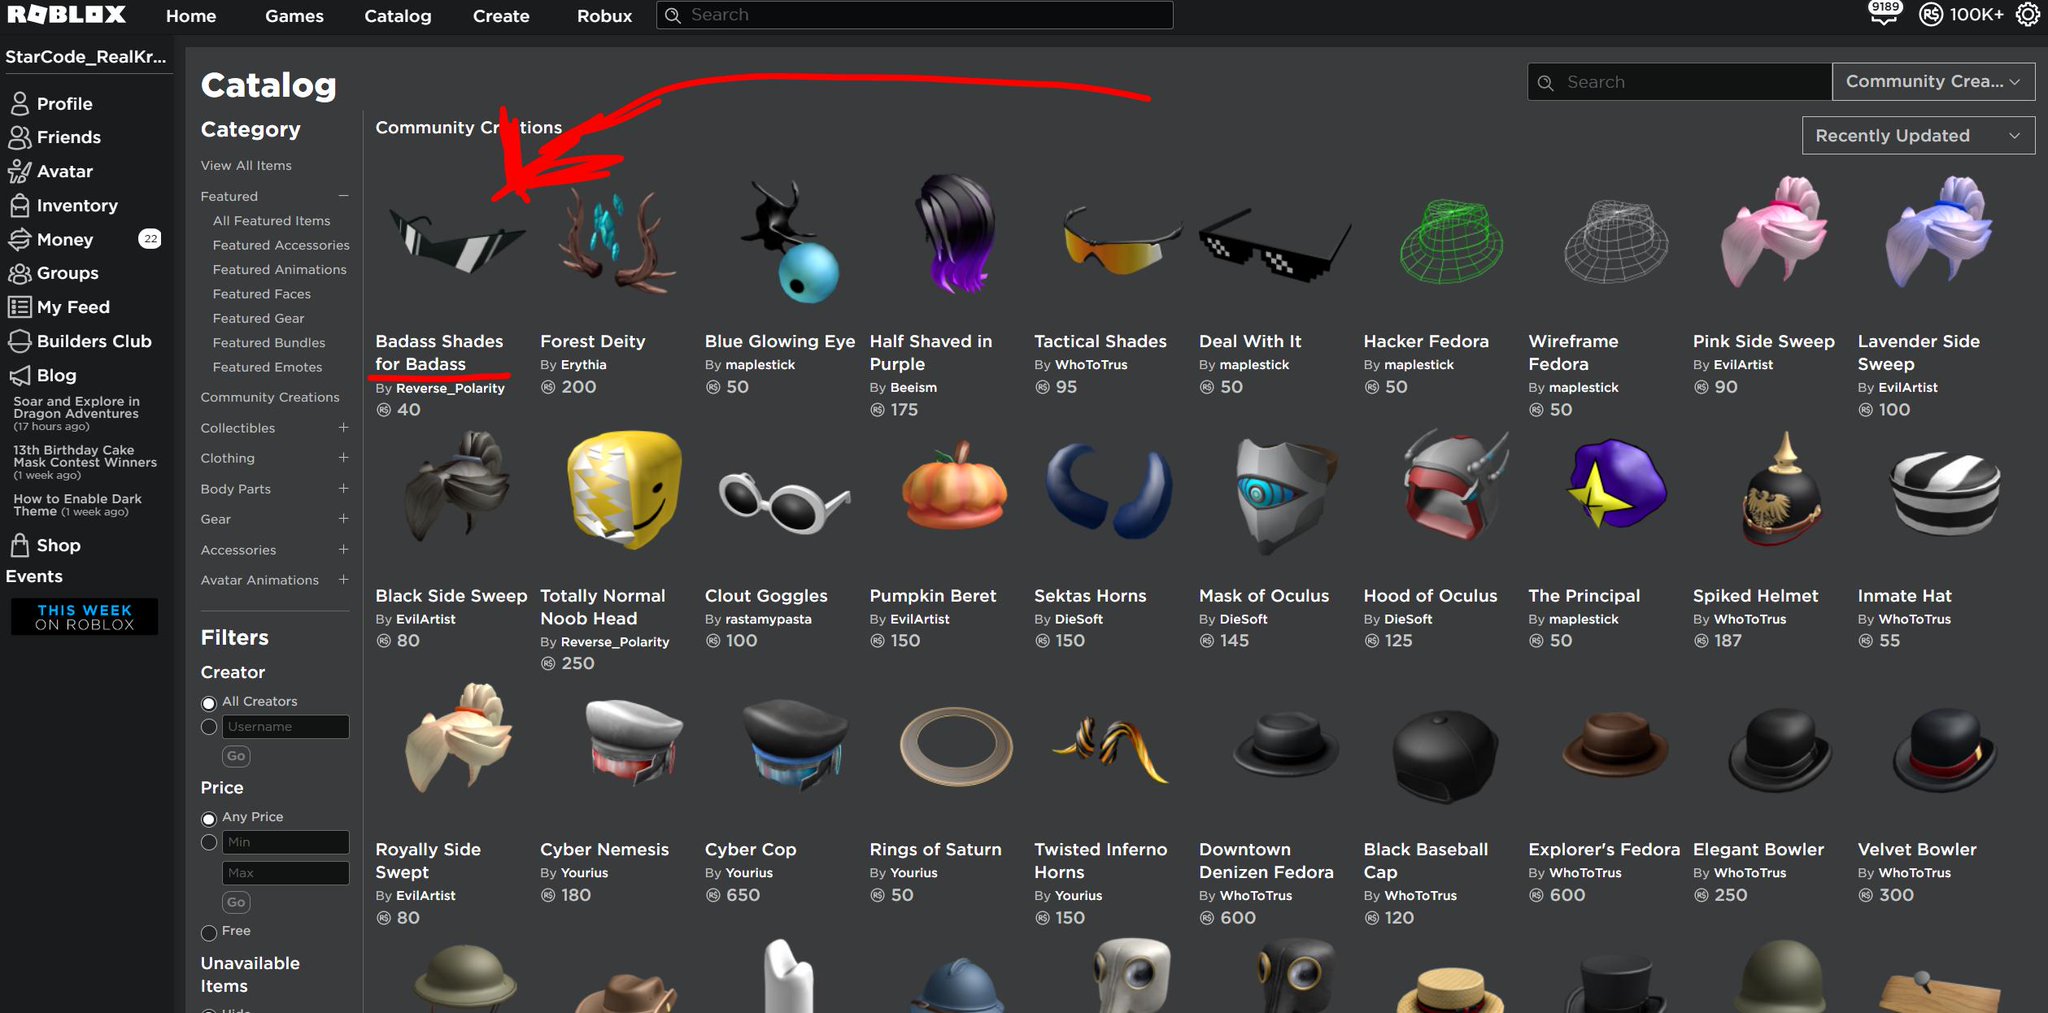Click the catalog search input field

tap(1680, 82)
